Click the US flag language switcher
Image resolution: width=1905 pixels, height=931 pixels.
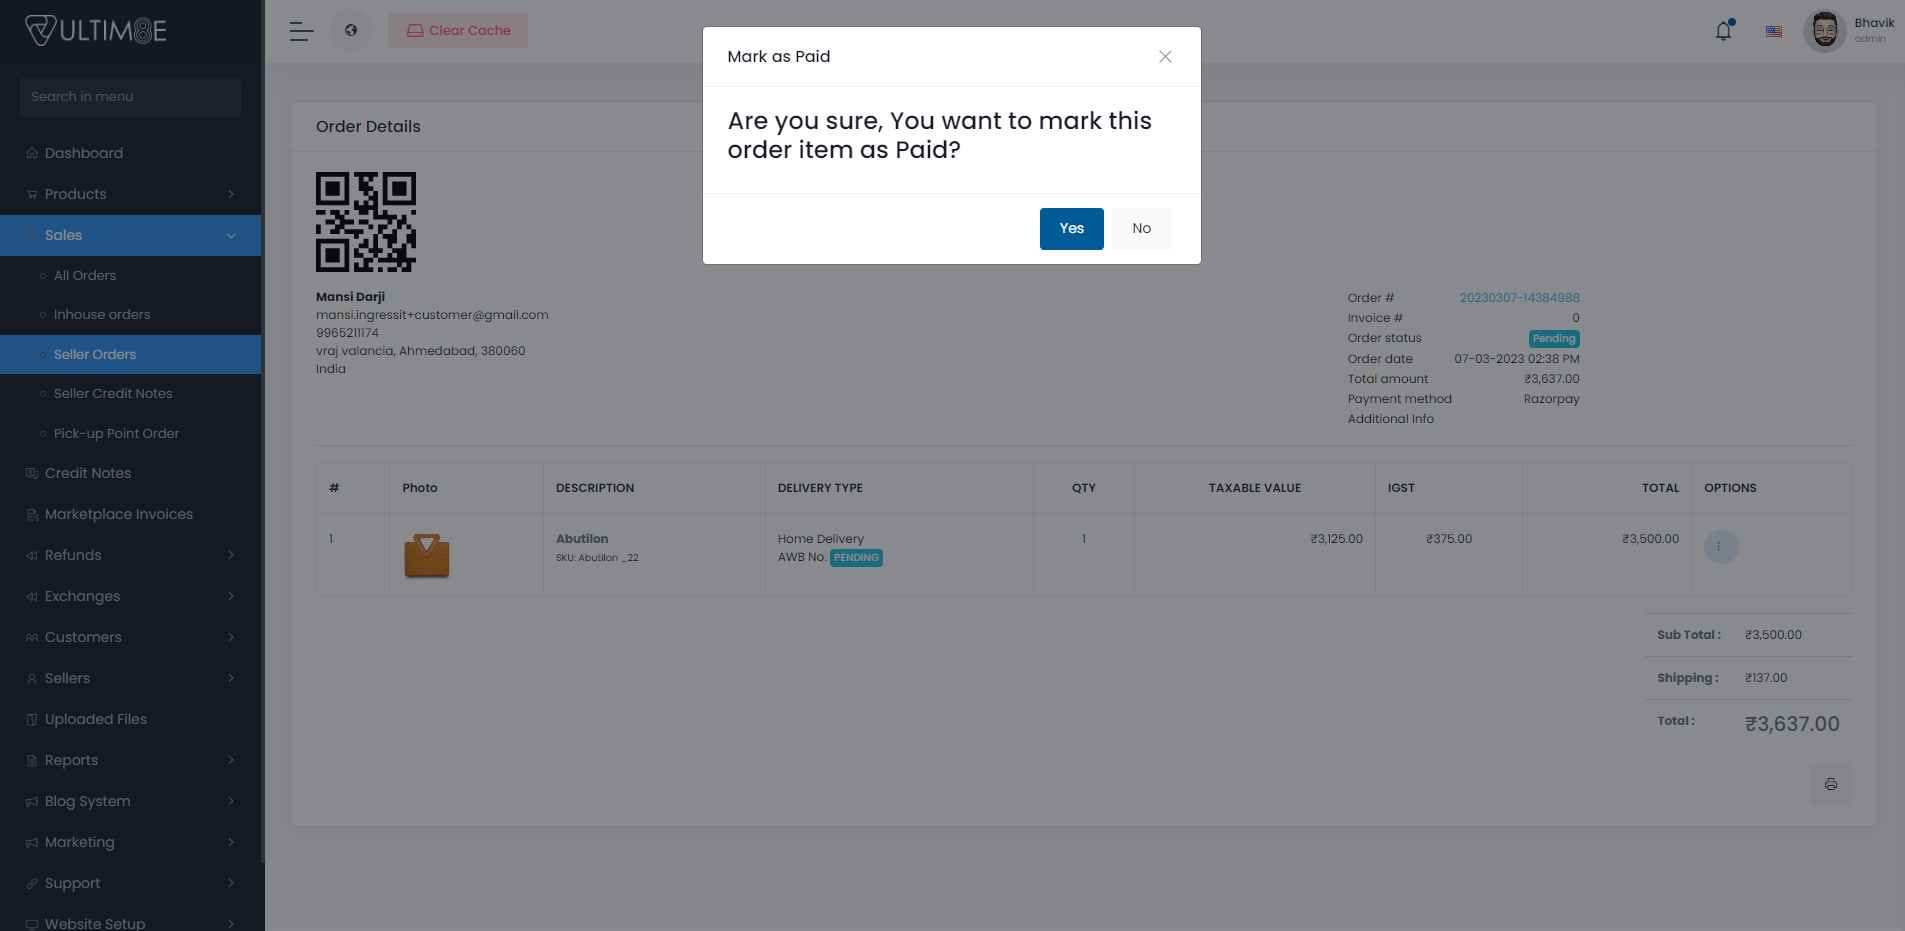(x=1774, y=31)
